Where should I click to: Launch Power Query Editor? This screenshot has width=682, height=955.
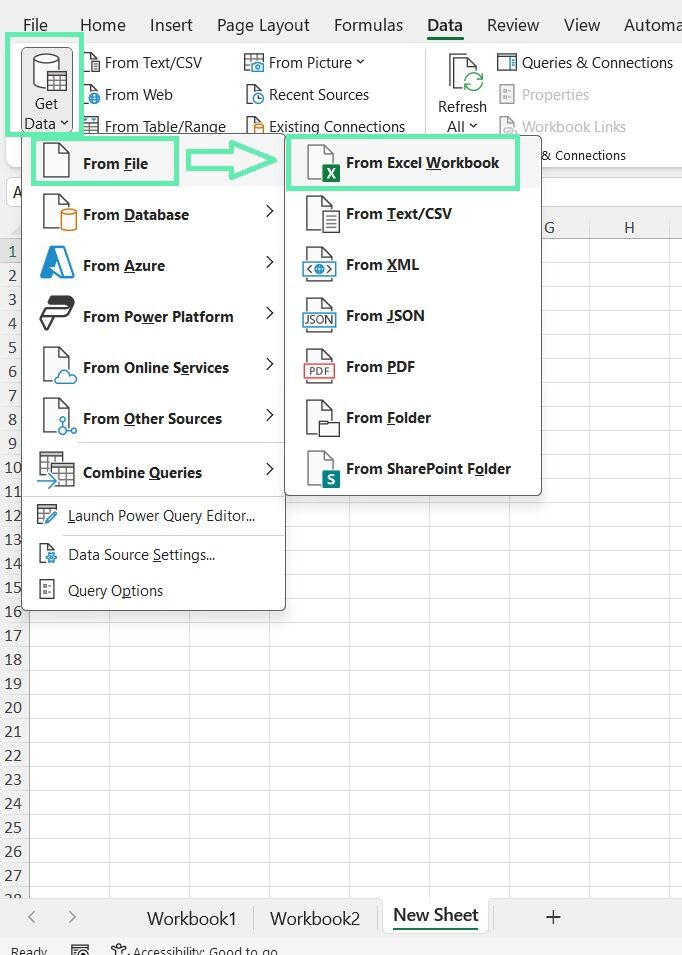point(153,515)
